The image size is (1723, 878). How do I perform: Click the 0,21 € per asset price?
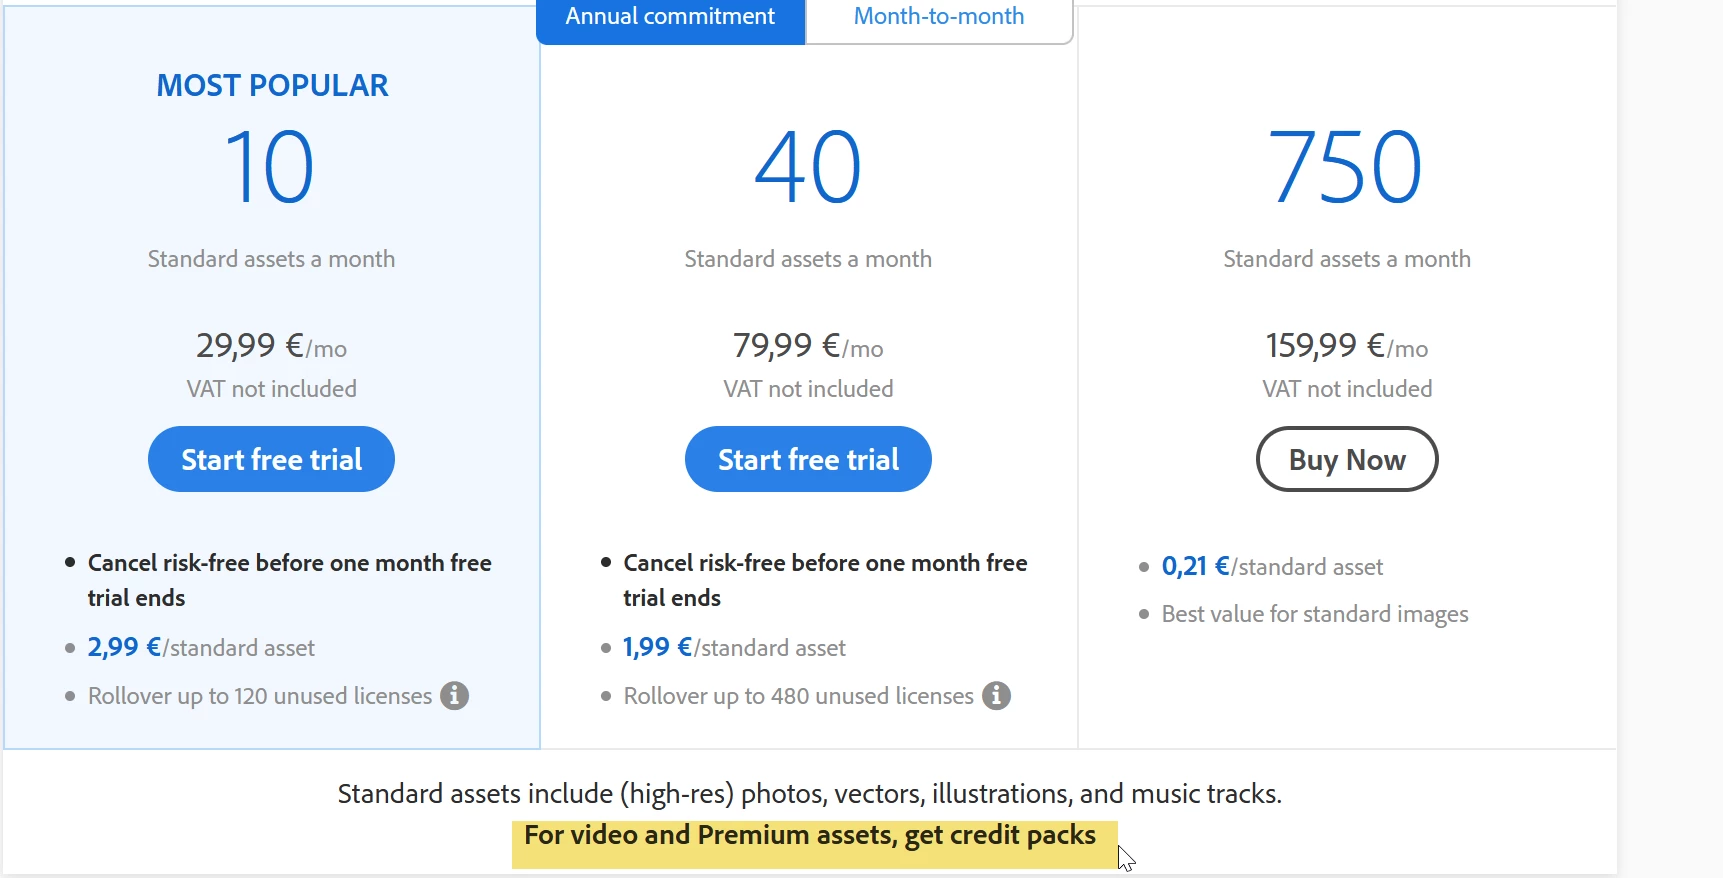tap(1195, 567)
